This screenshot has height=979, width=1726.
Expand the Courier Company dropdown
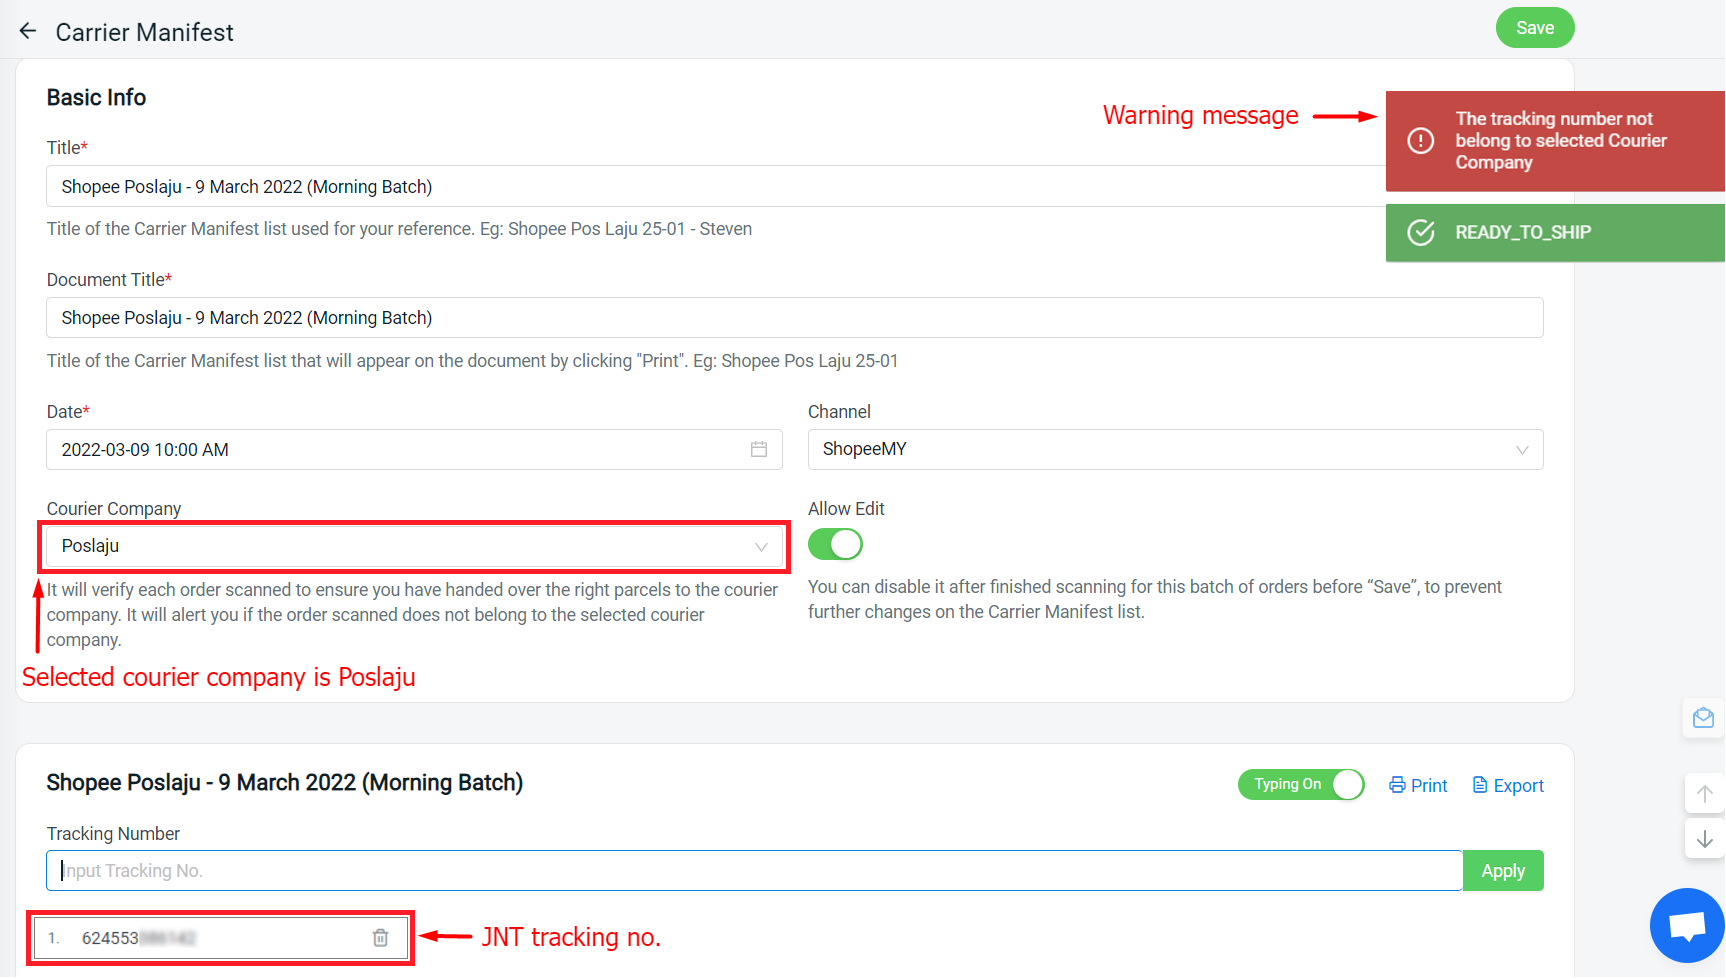coord(760,546)
